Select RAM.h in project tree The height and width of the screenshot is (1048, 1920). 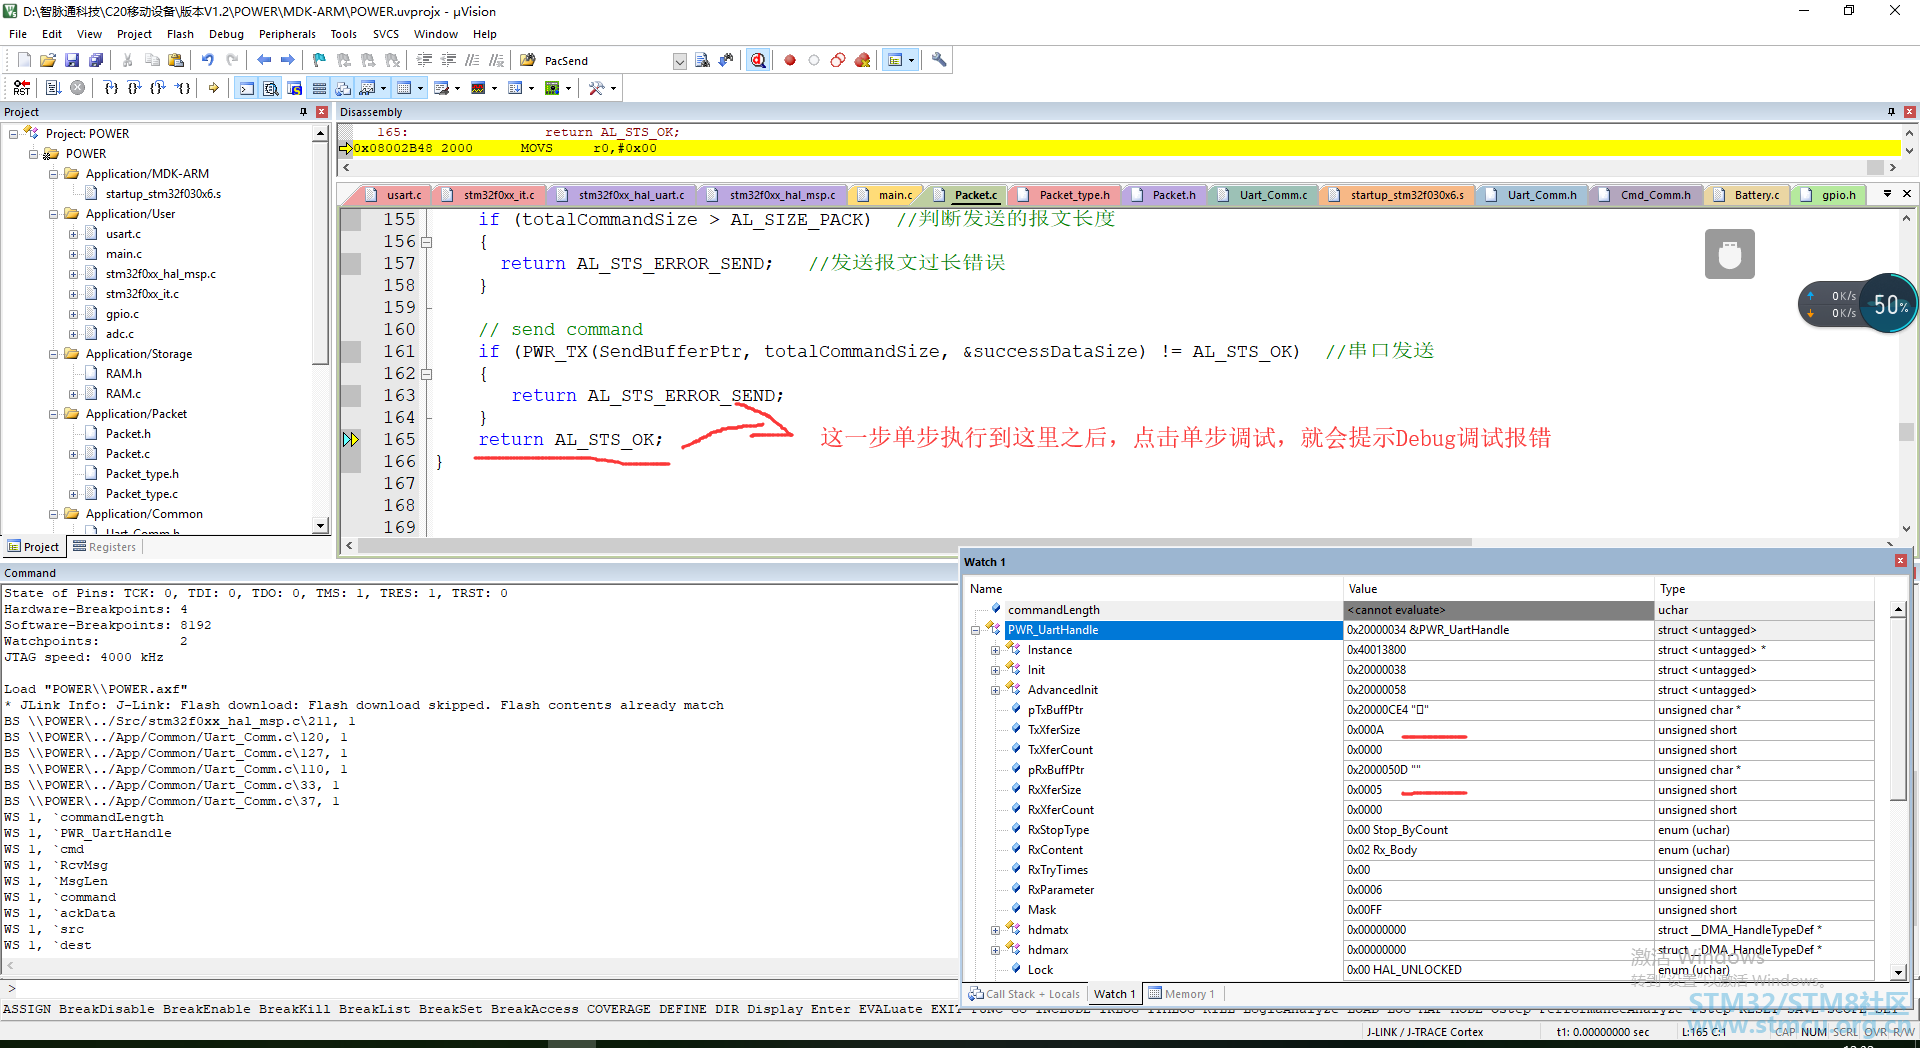coord(124,374)
